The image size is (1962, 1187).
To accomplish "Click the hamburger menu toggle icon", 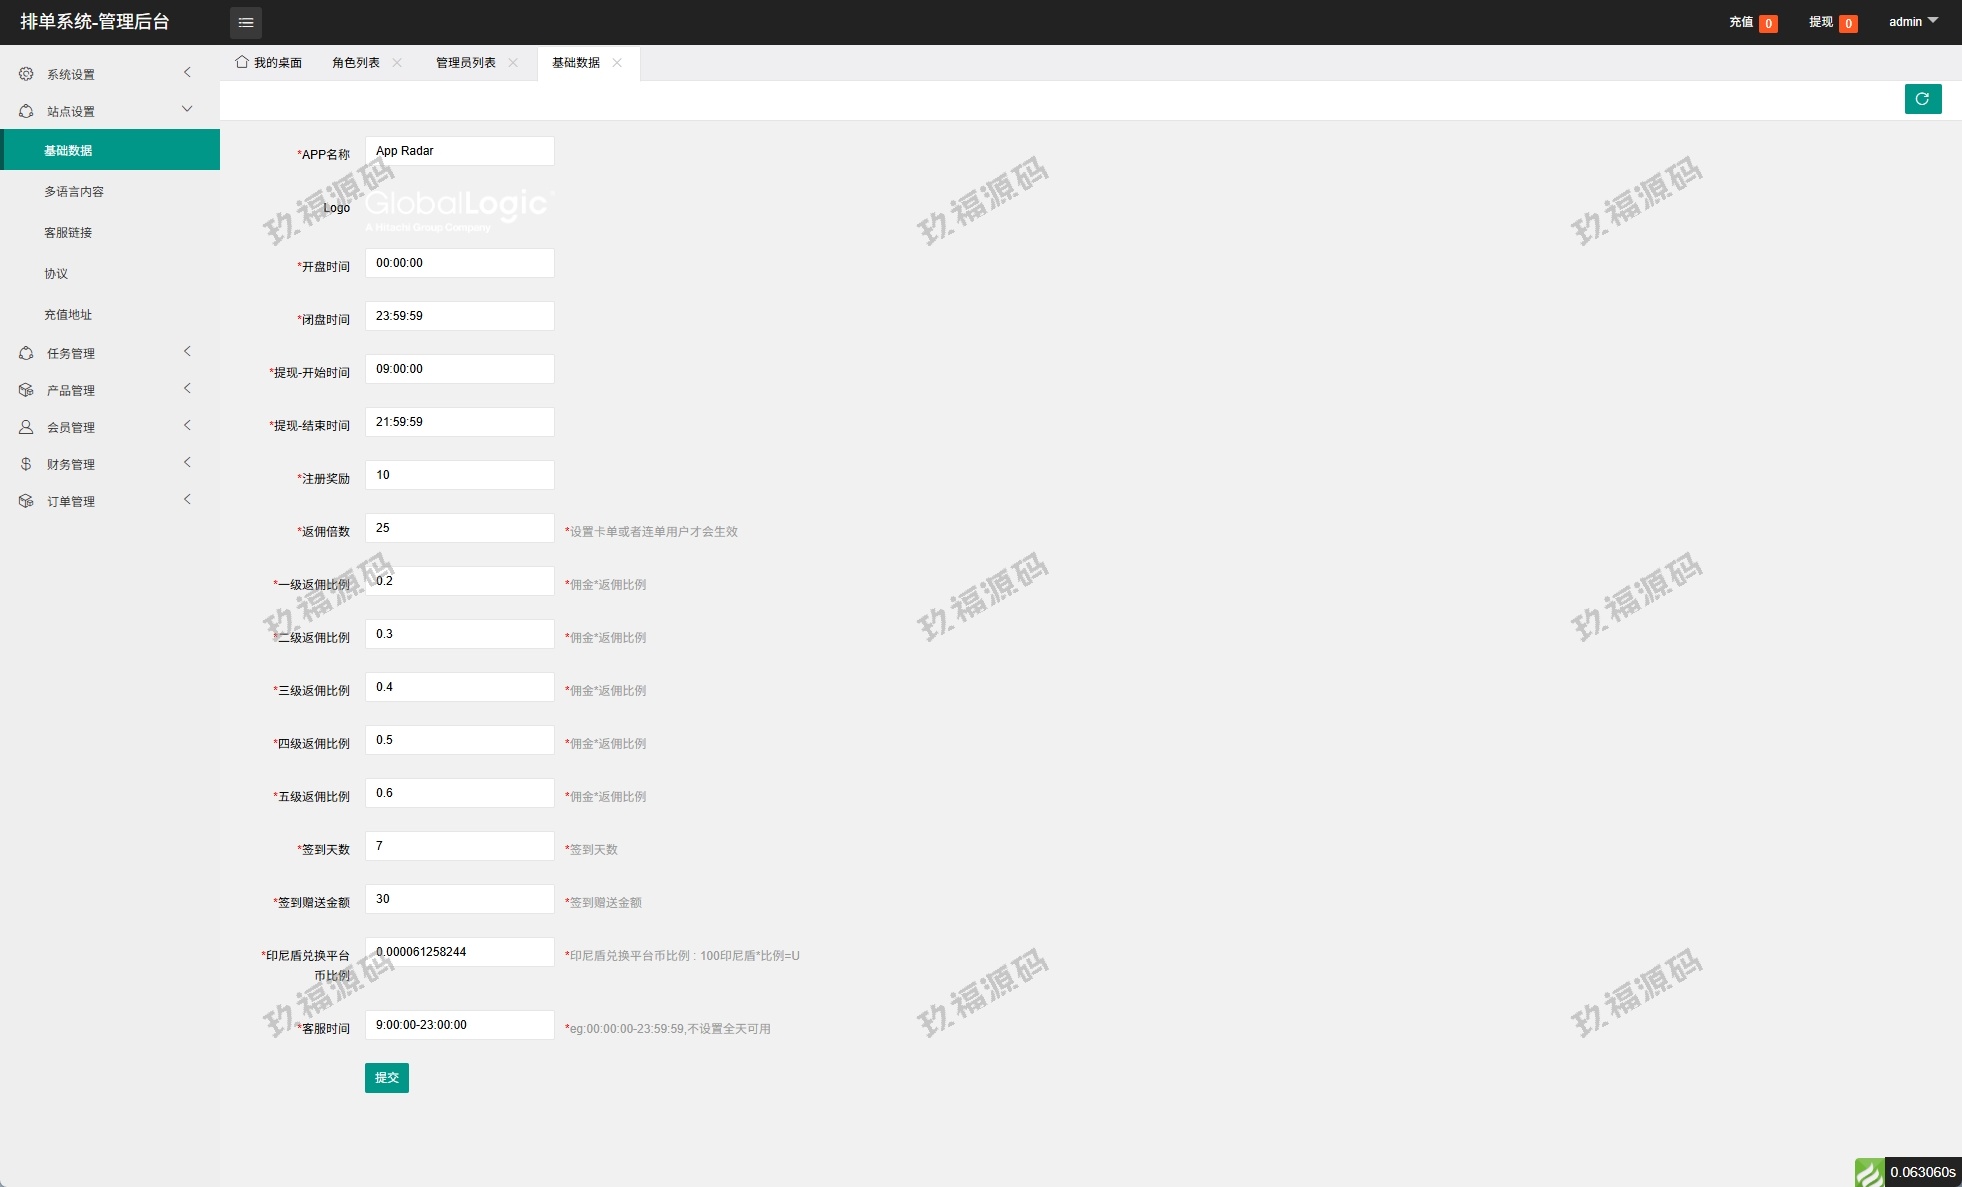I will [x=246, y=22].
